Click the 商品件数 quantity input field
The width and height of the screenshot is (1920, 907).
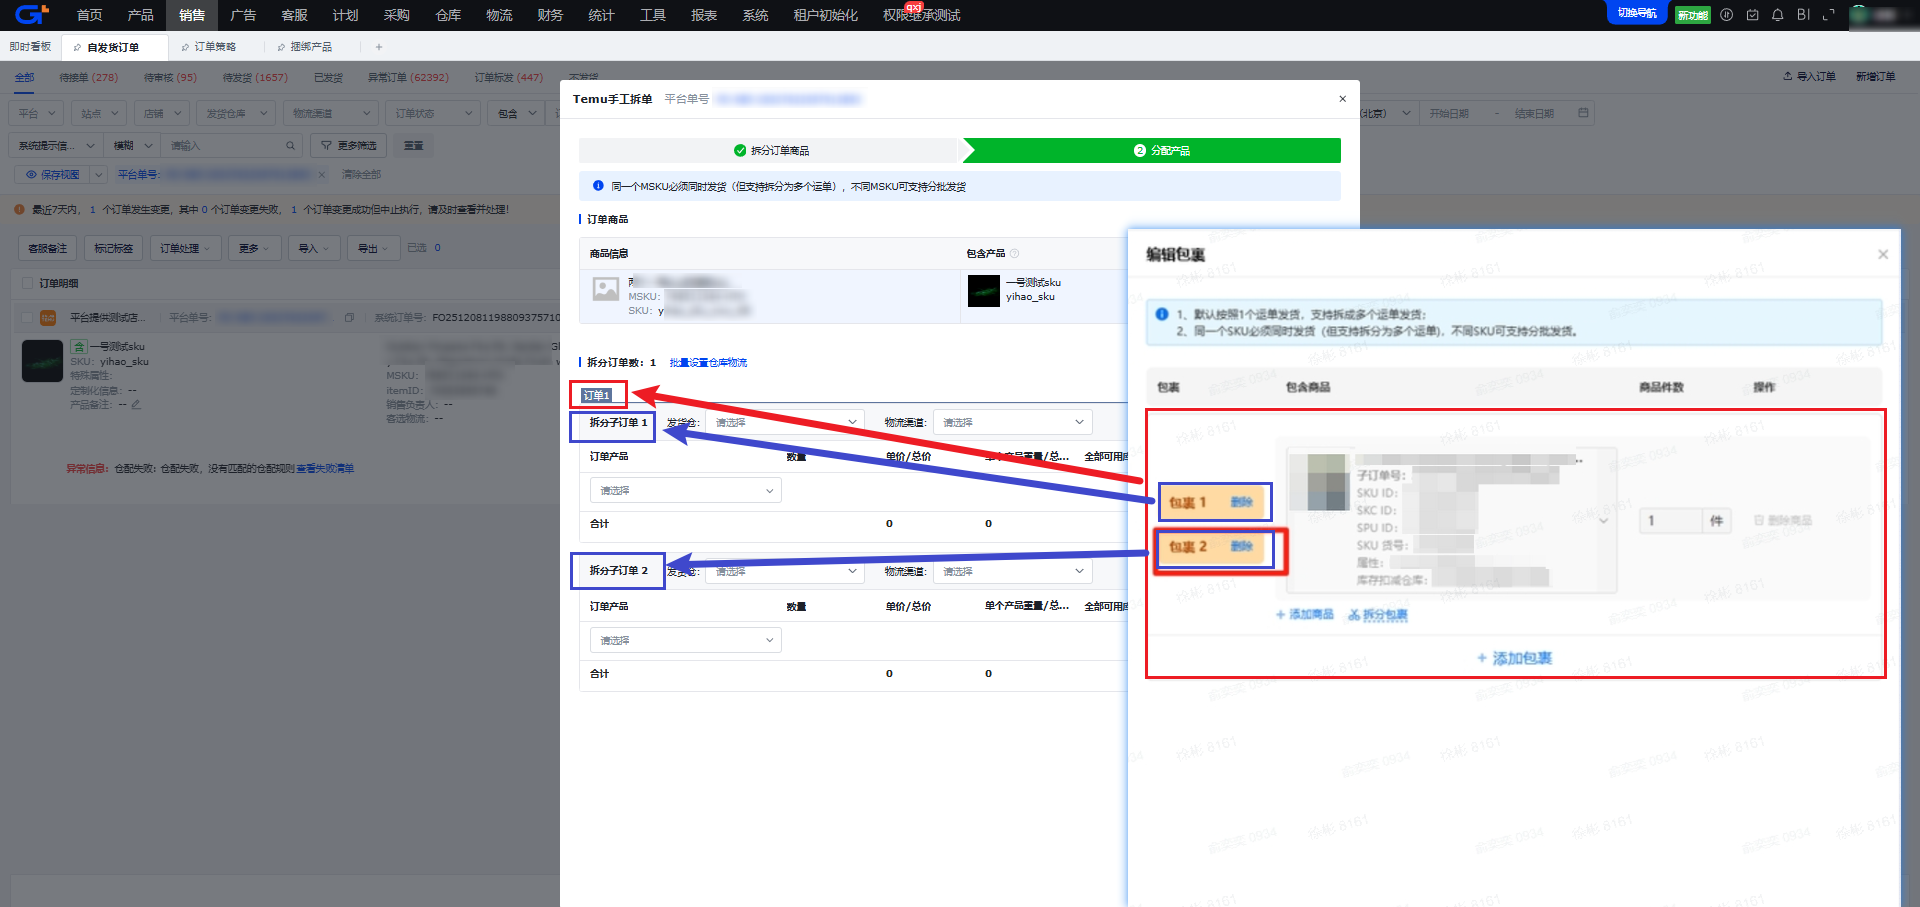click(1670, 521)
